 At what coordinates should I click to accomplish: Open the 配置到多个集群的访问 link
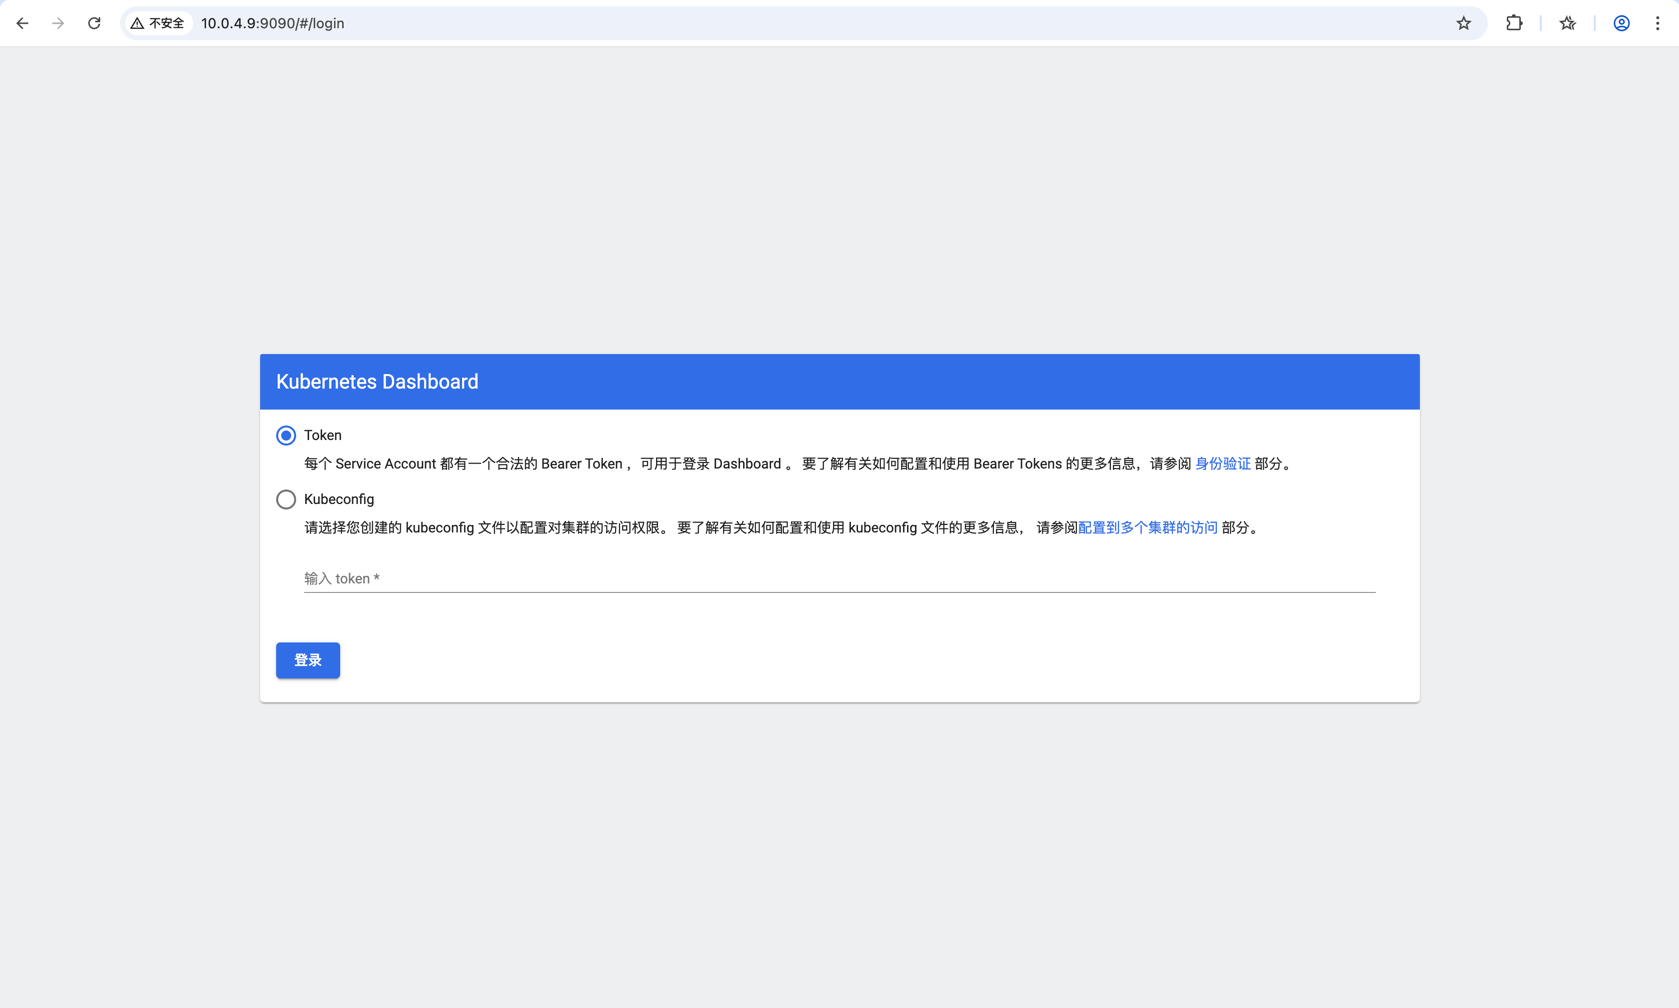[1147, 527]
